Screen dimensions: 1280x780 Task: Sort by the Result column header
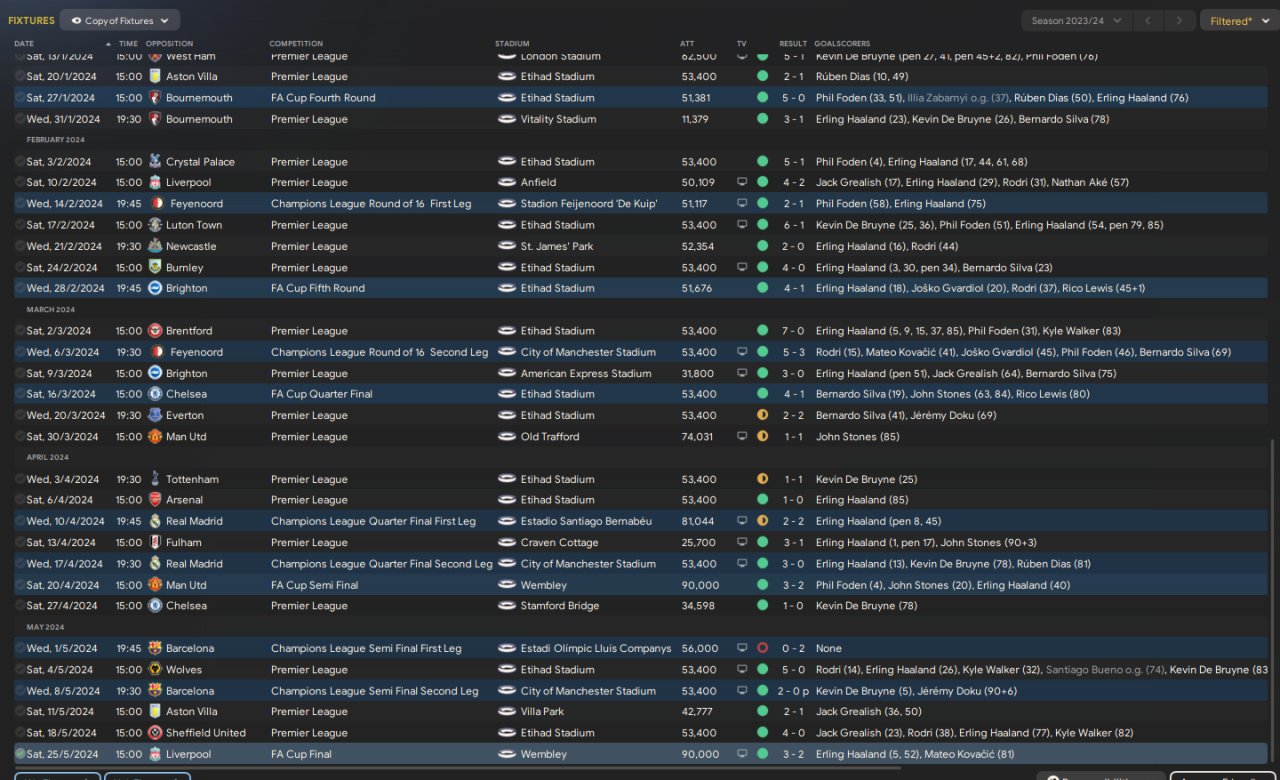(793, 44)
